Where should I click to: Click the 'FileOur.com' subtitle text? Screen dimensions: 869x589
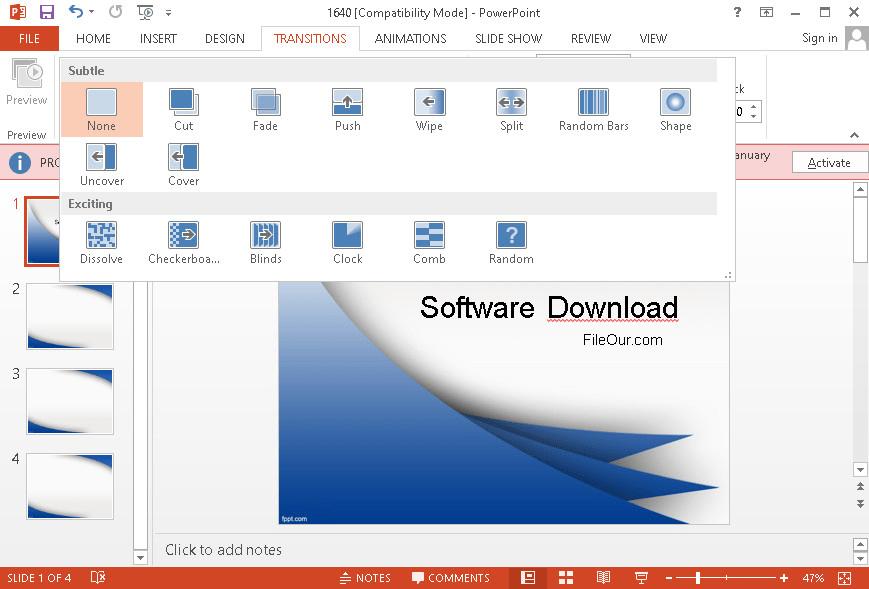point(622,340)
